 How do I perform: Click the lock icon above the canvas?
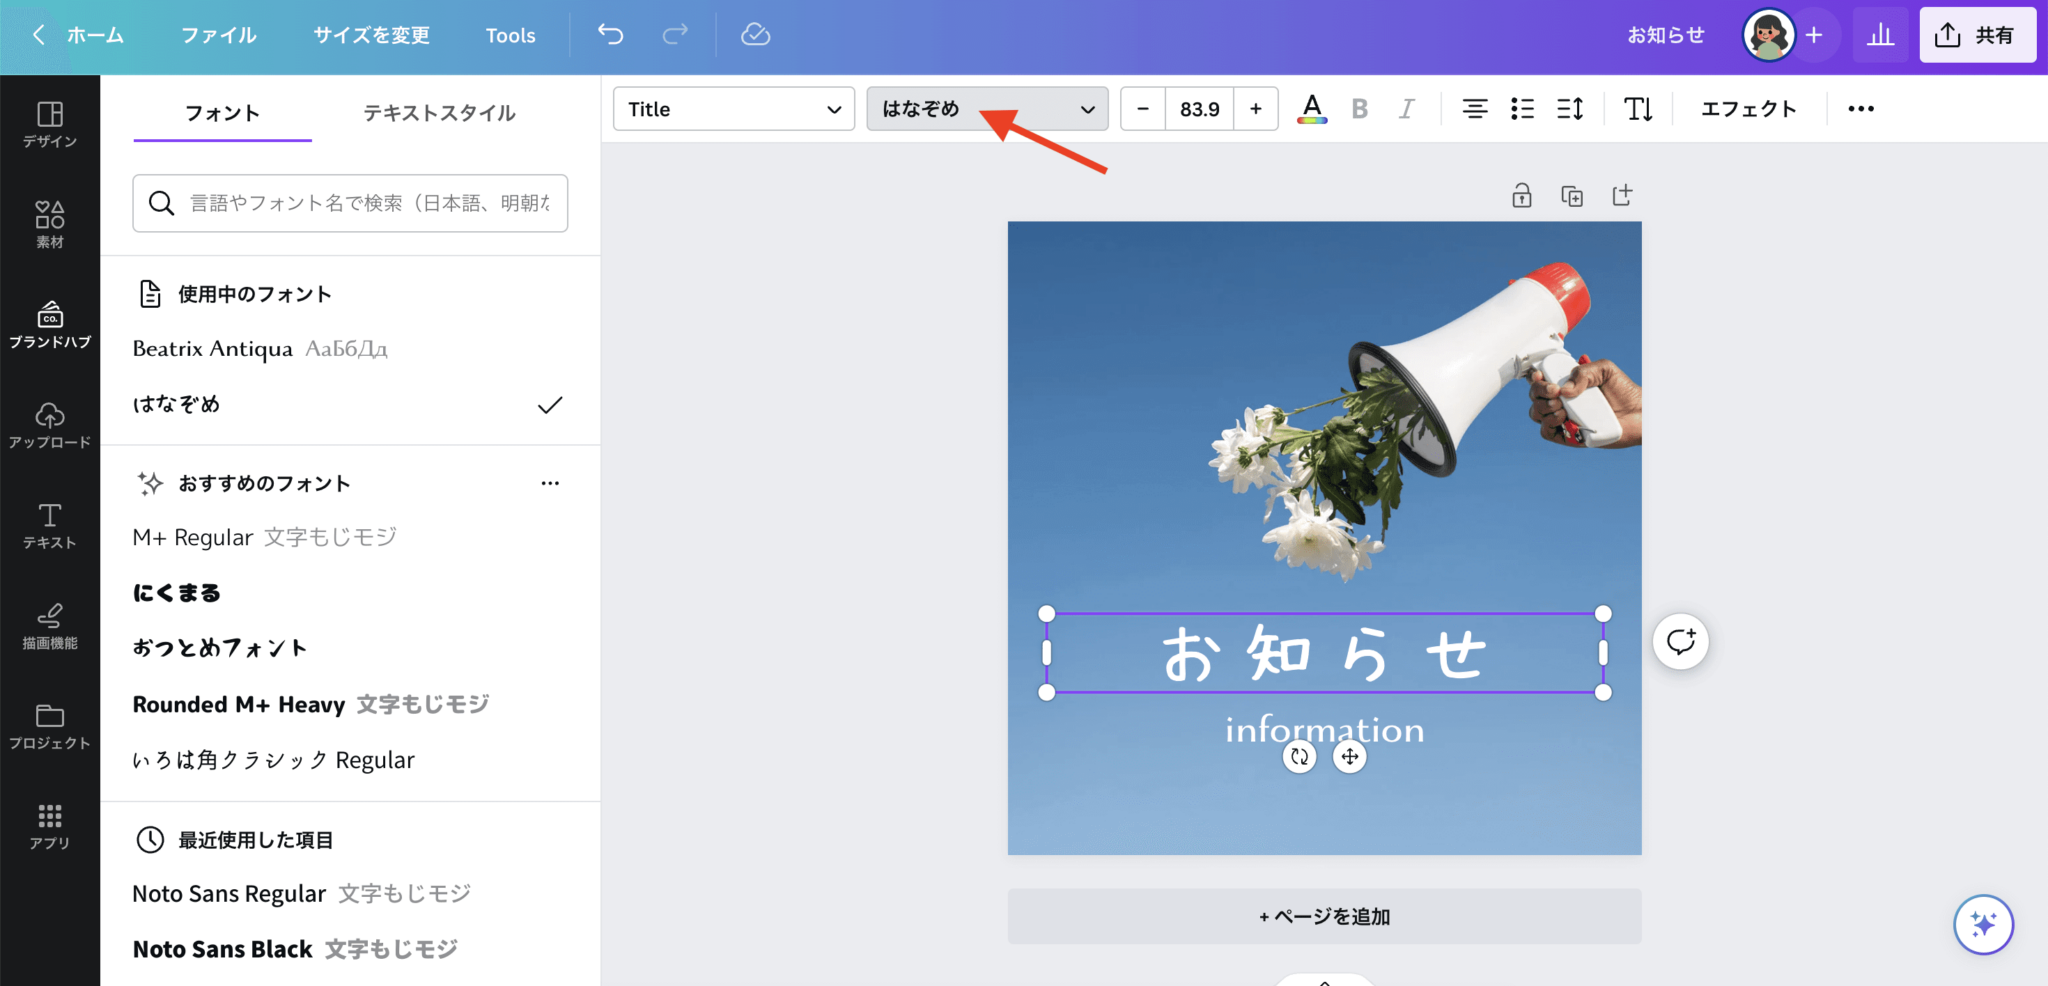1520,196
